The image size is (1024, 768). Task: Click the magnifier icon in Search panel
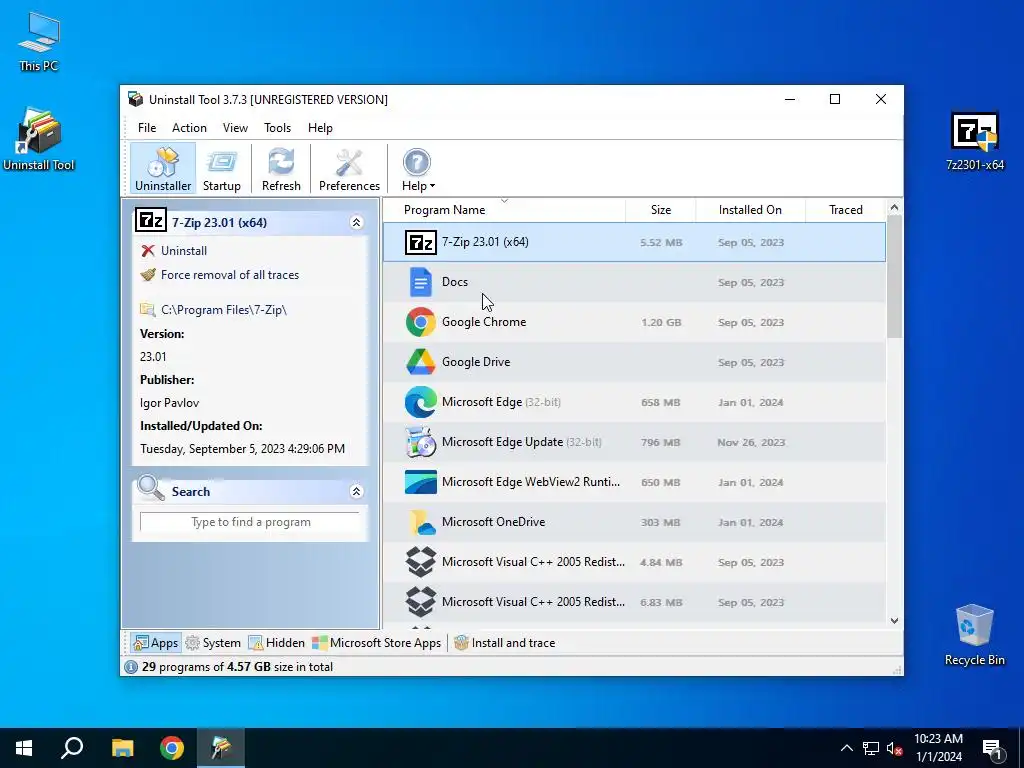[151, 488]
